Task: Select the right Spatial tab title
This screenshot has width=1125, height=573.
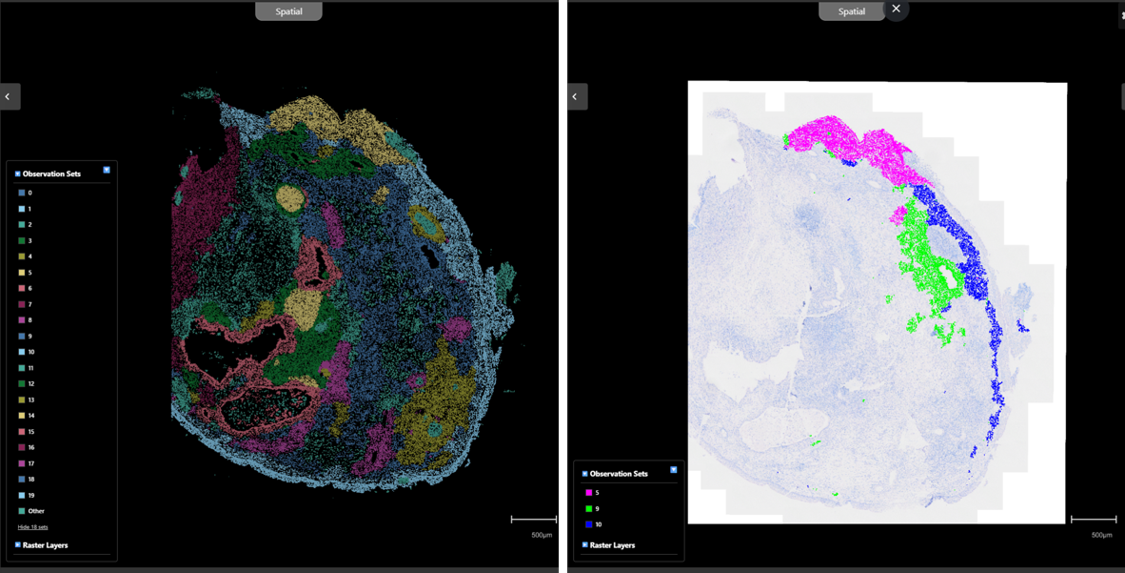Action: click(x=852, y=11)
